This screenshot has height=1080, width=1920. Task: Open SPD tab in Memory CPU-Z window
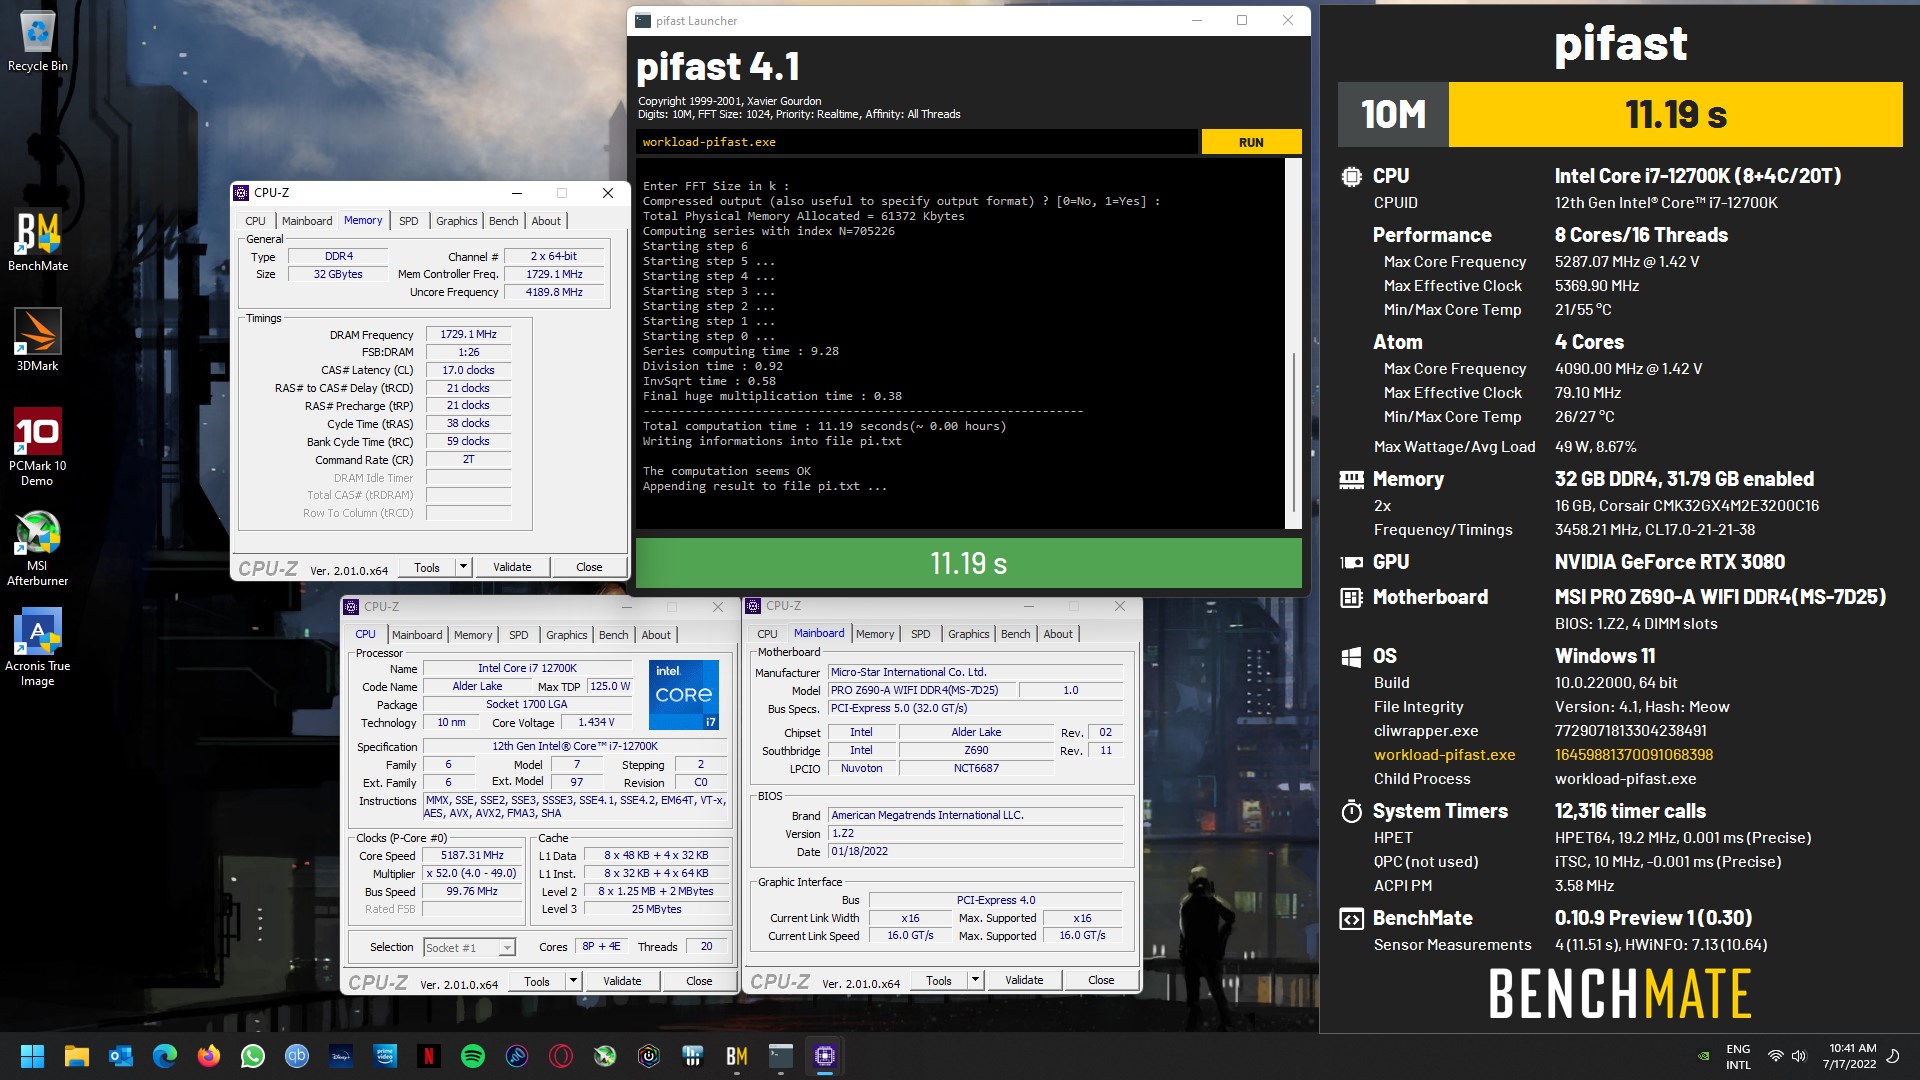tap(409, 221)
